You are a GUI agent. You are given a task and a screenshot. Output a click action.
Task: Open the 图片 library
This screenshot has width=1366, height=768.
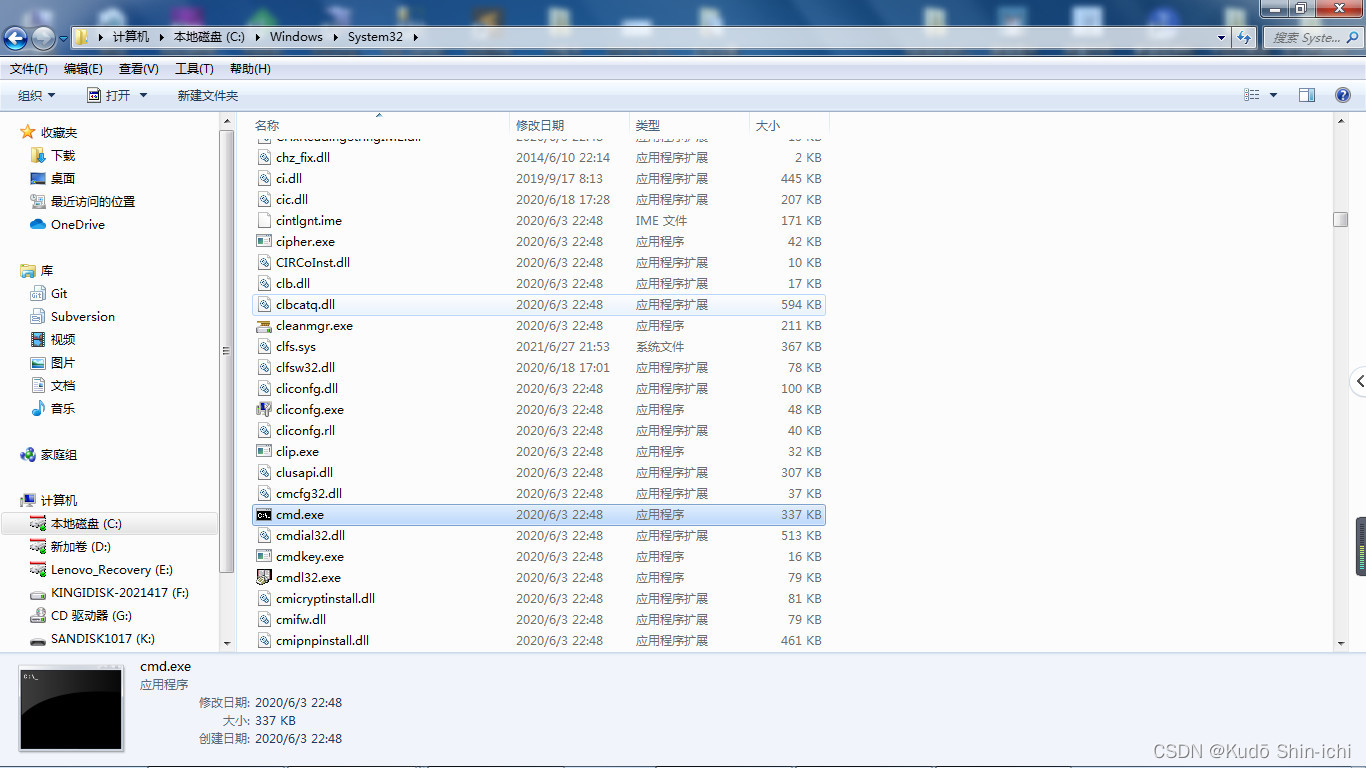tap(63, 362)
